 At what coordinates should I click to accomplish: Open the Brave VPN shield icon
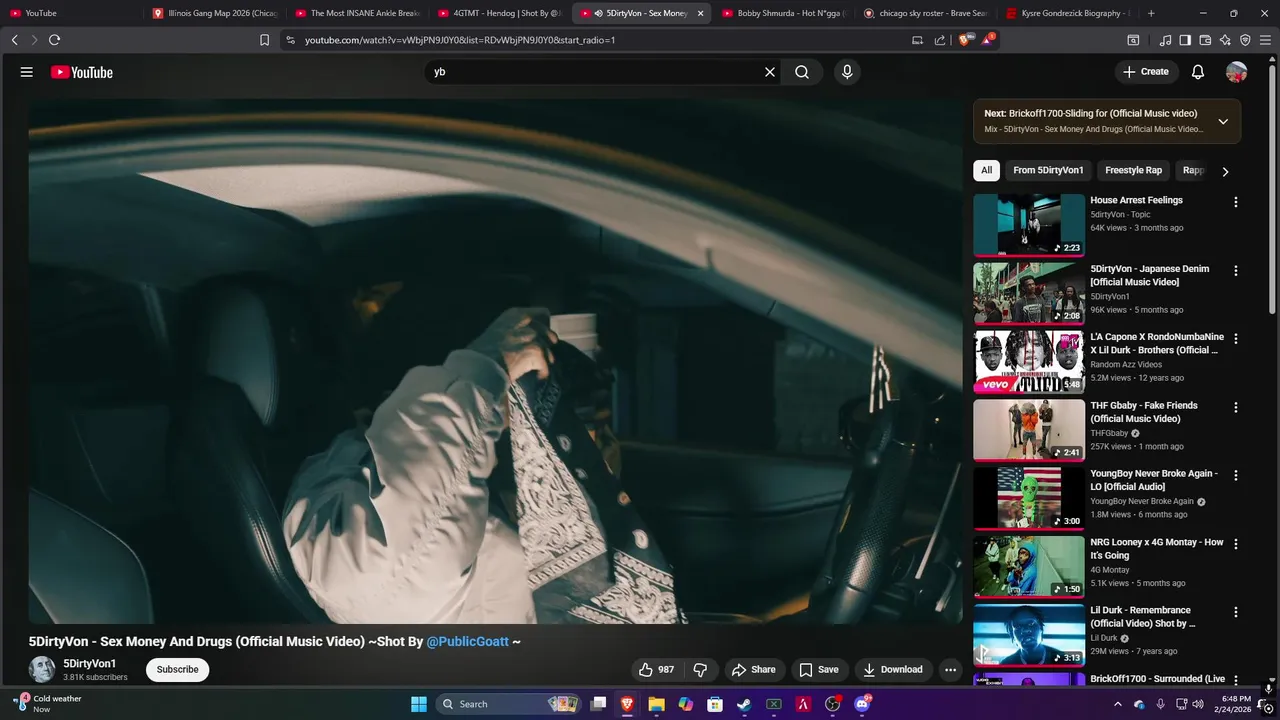tap(1245, 40)
